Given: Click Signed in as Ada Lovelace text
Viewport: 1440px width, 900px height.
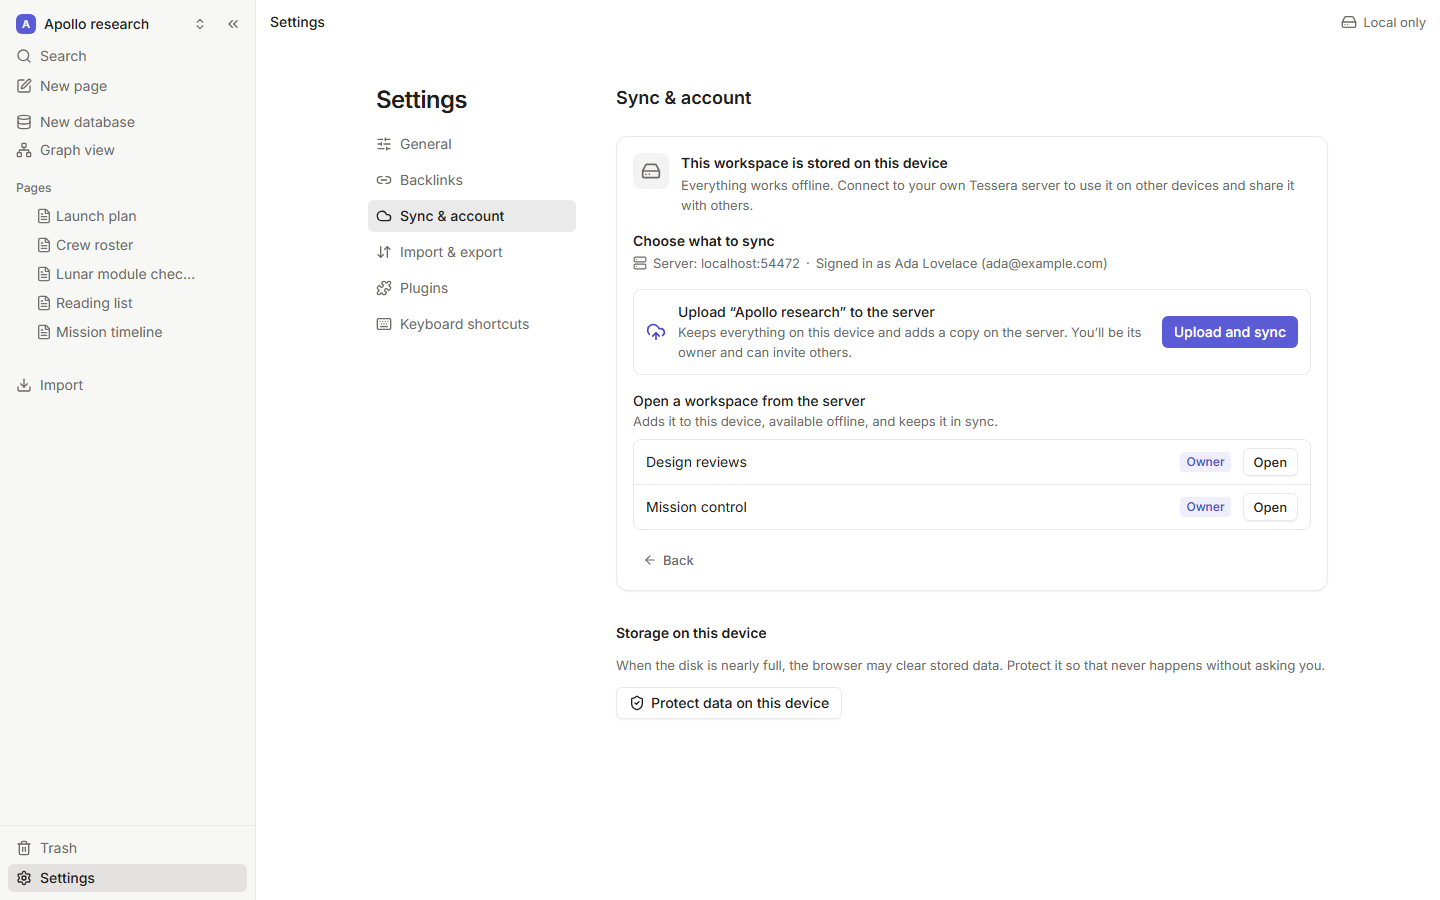Looking at the screenshot, I should tap(961, 263).
